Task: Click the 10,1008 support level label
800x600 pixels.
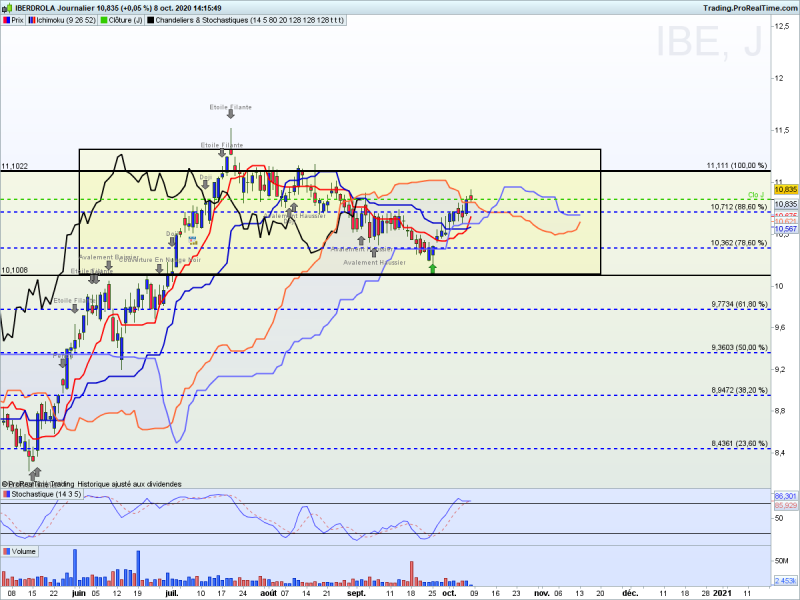Action: (x=15, y=270)
